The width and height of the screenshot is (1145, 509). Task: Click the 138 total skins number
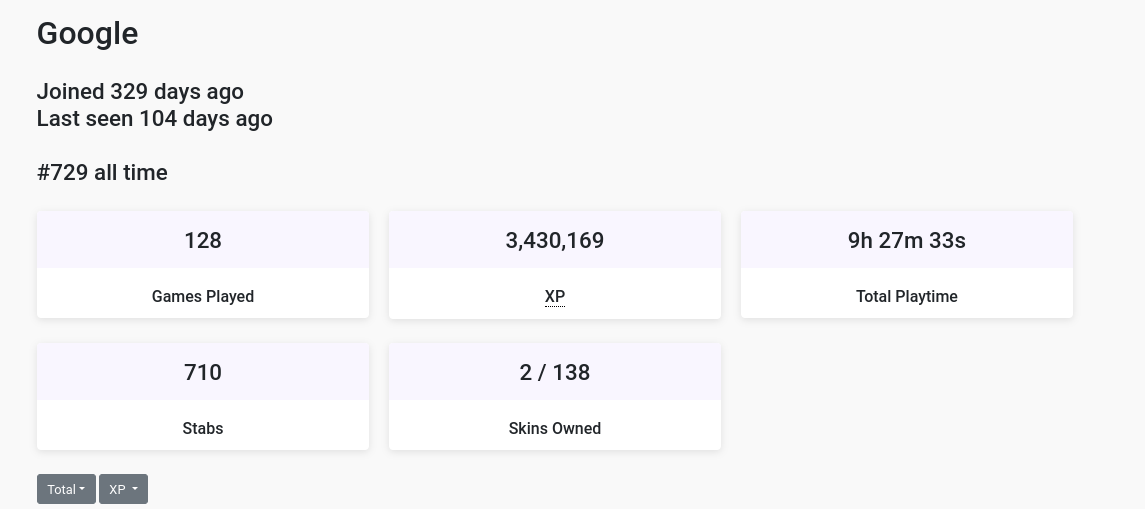pos(571,372)
